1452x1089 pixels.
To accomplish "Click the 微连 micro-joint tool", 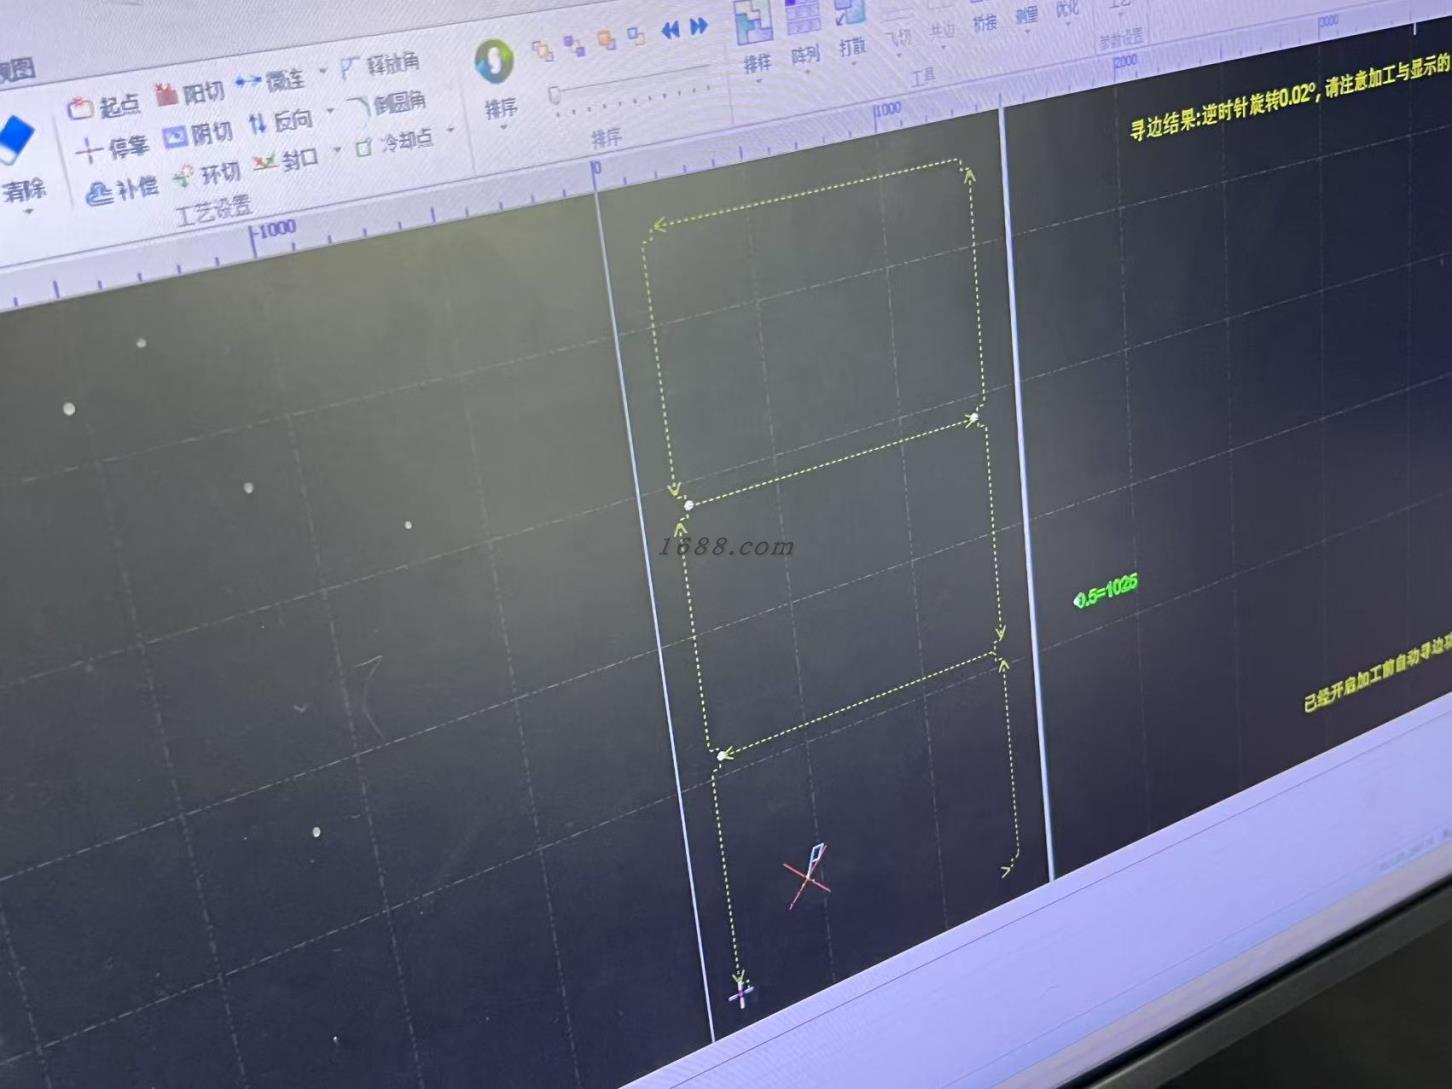I will point(271,80).
